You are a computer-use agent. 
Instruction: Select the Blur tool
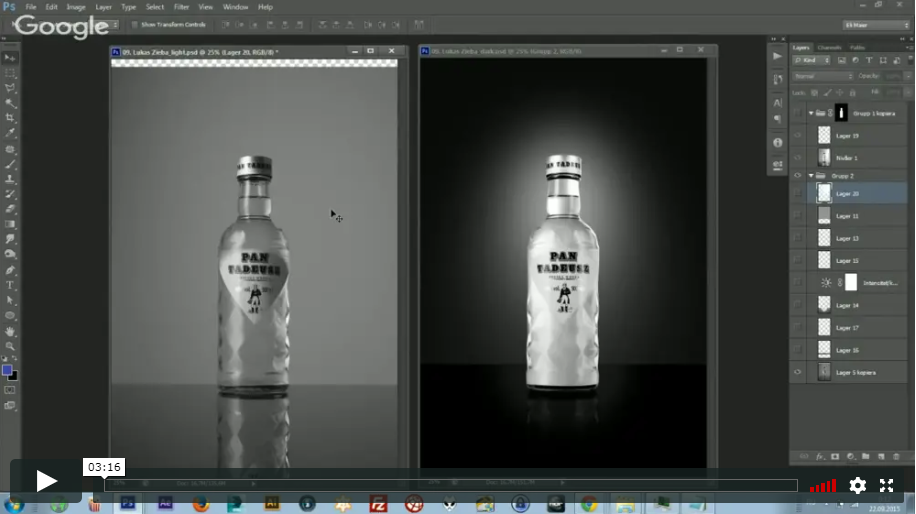click(x=10, y=239)
